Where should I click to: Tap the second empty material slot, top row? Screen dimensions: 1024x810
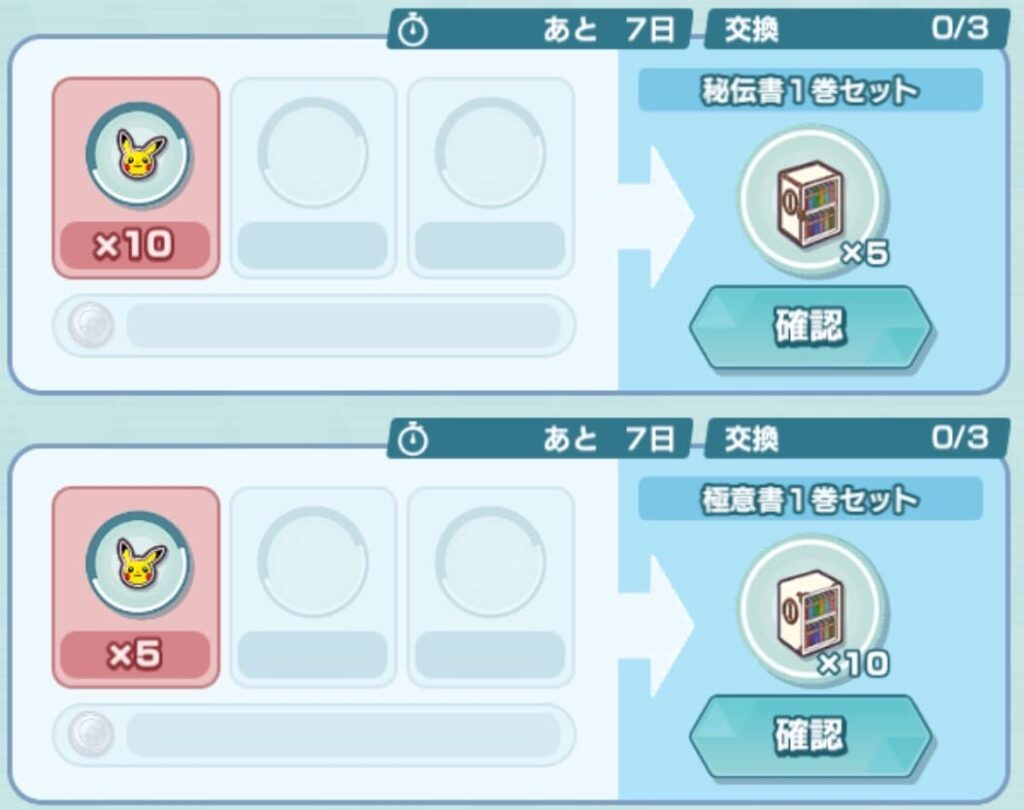click(x=313, y=178)
